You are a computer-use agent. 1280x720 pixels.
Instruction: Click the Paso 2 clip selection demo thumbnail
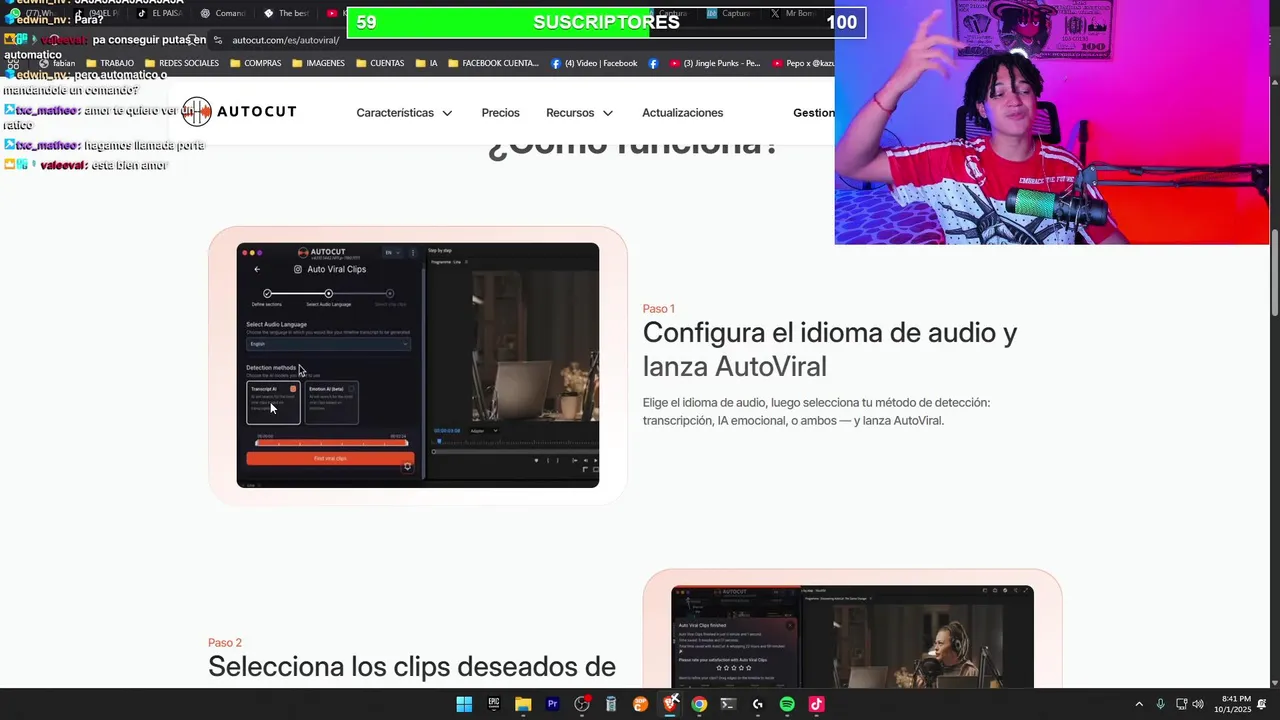852,636
